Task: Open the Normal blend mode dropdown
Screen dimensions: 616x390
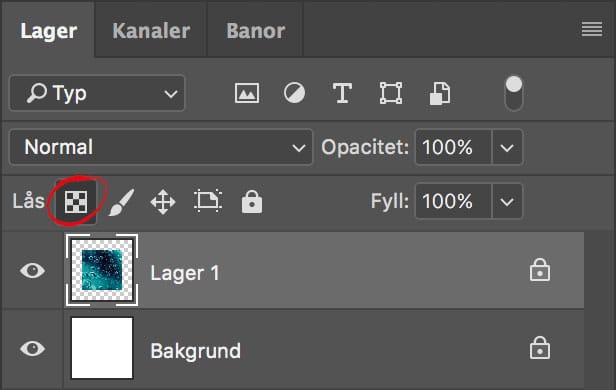Action: pos(161,147)
